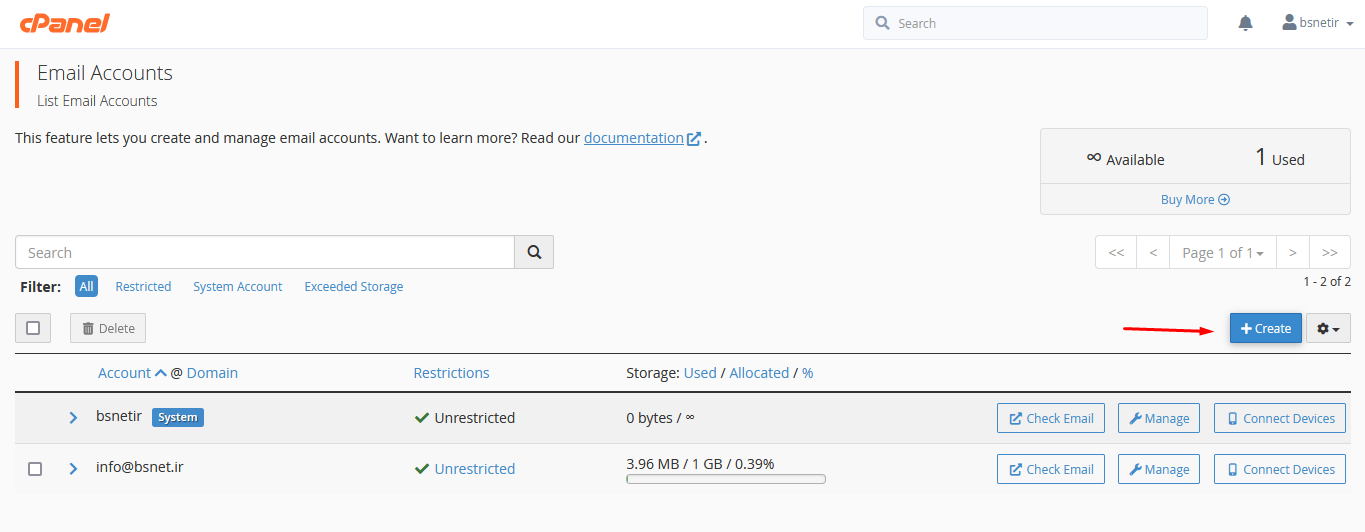Click the 1 - 2 of 2 count text
1365x532 pixels.
click(1327, 282)
